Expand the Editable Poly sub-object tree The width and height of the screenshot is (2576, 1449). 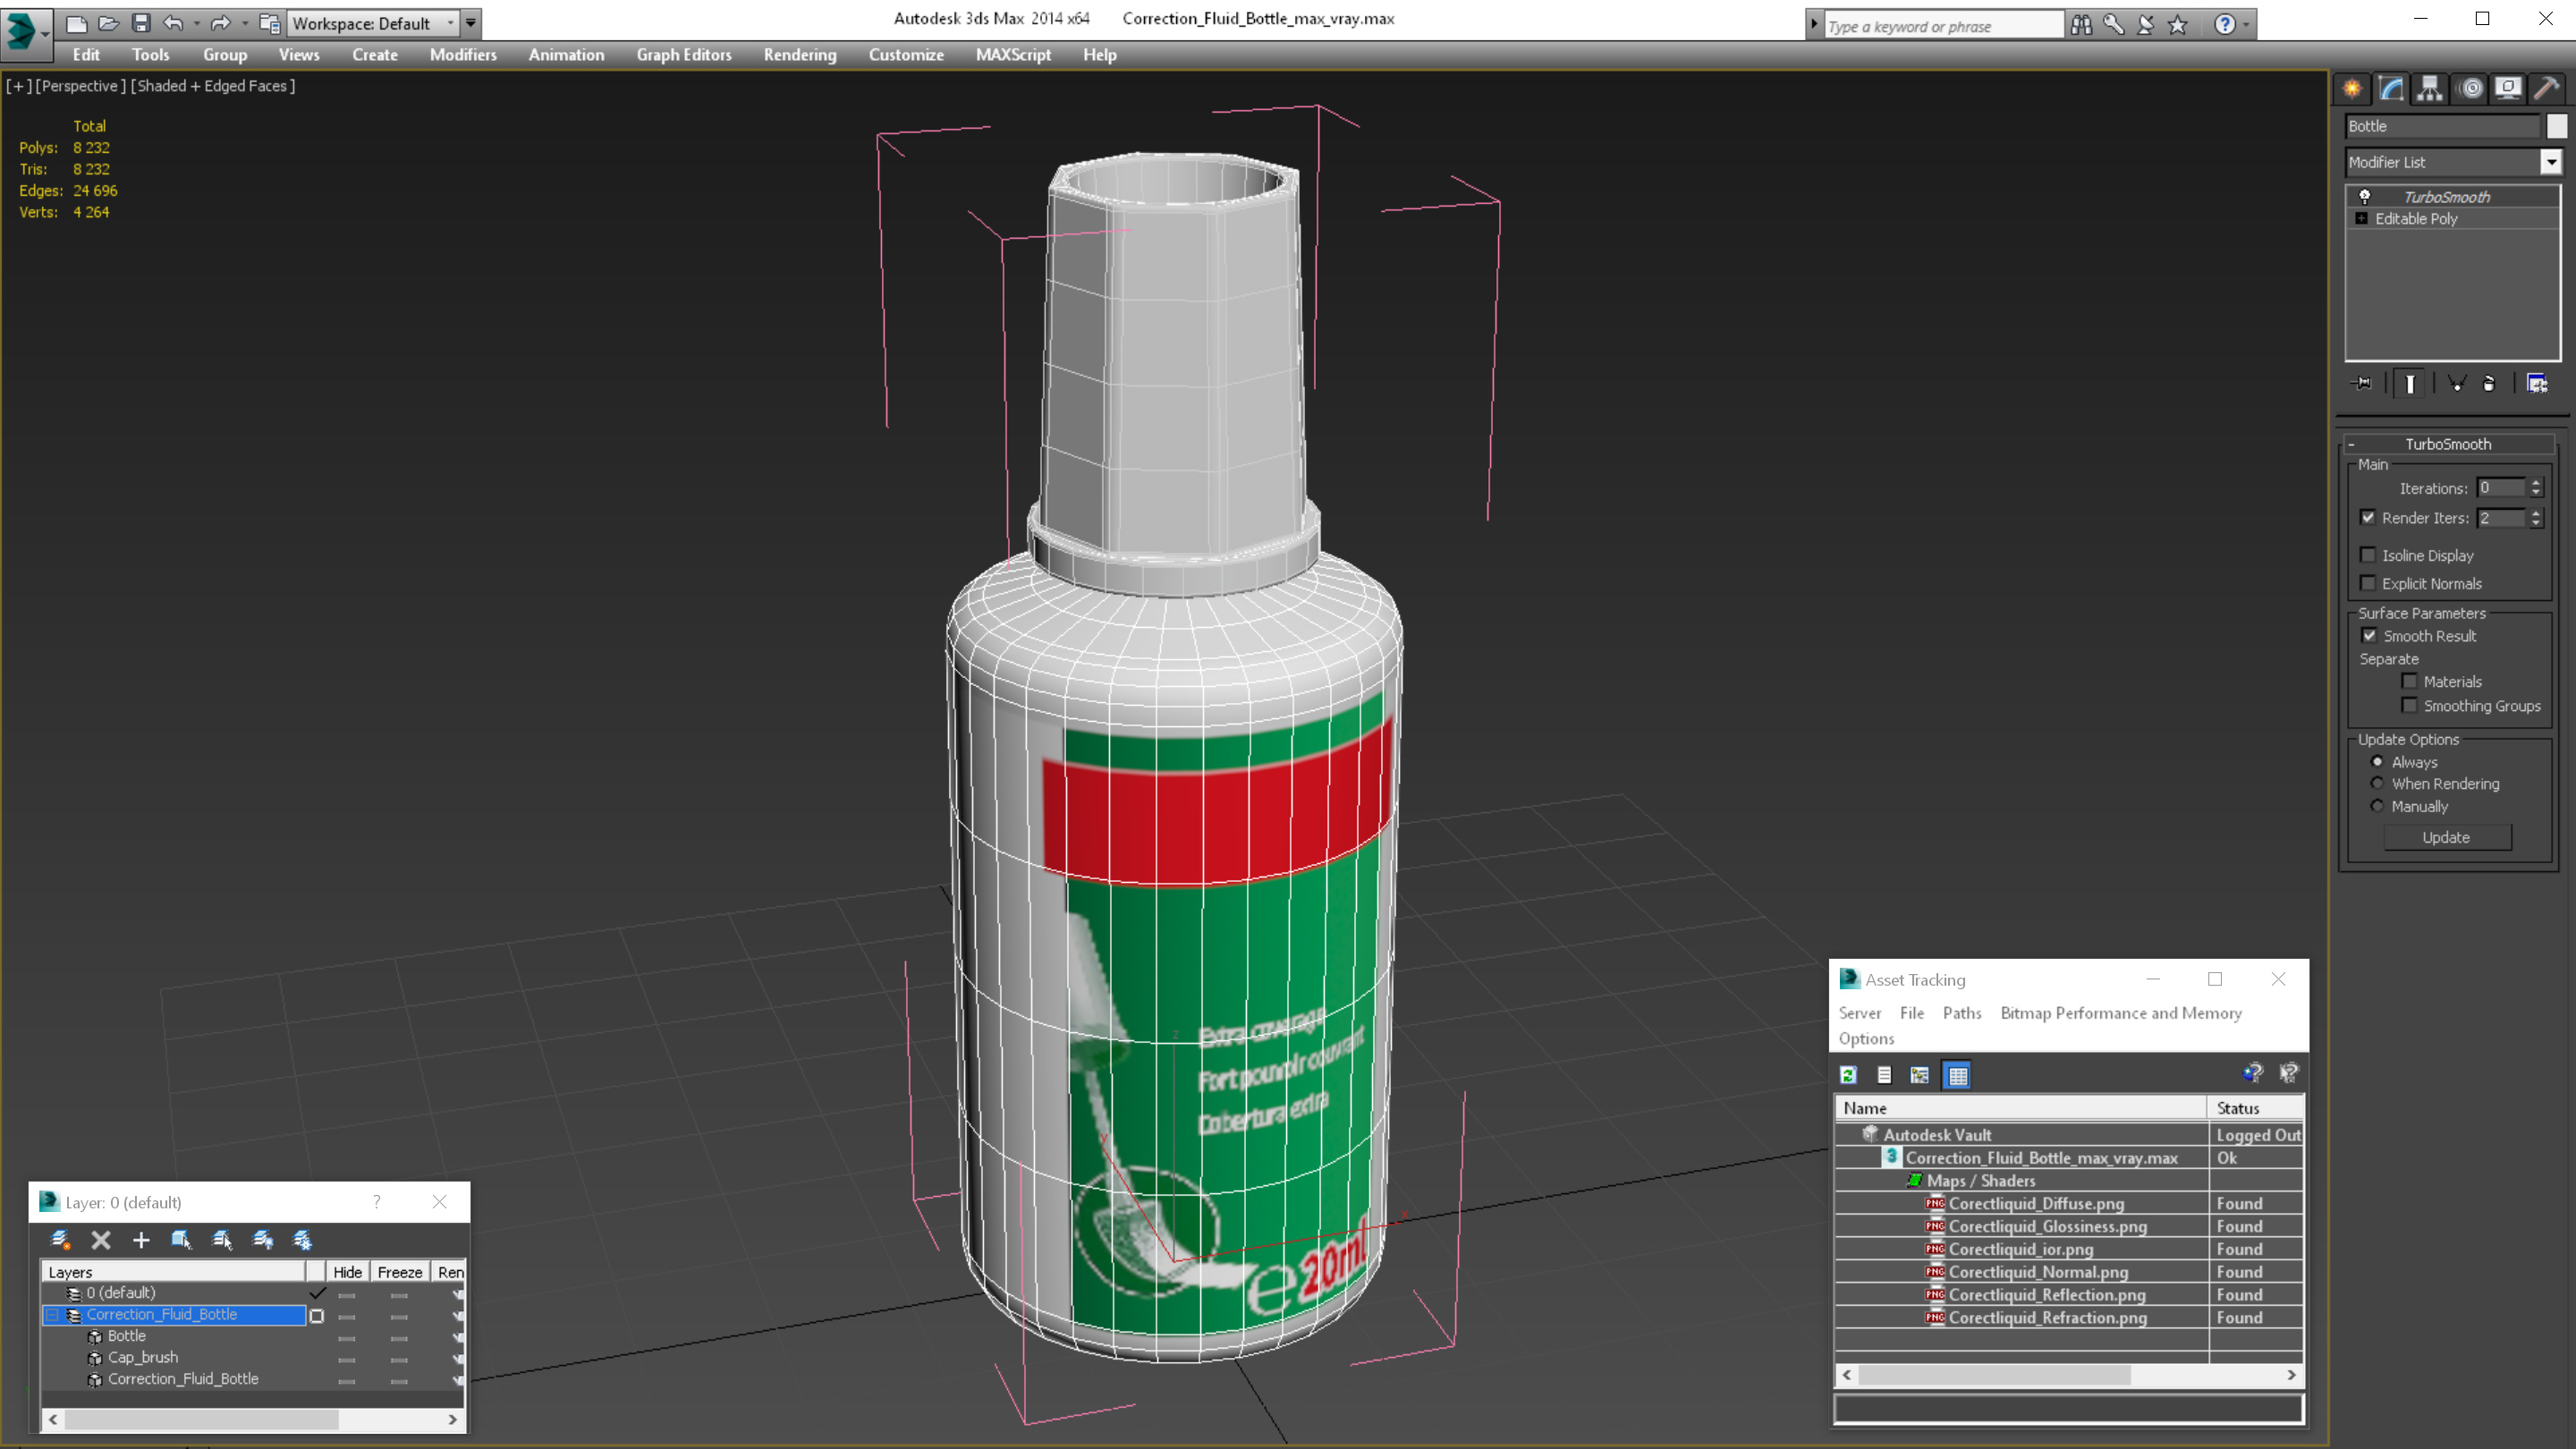coord(2362,218)
